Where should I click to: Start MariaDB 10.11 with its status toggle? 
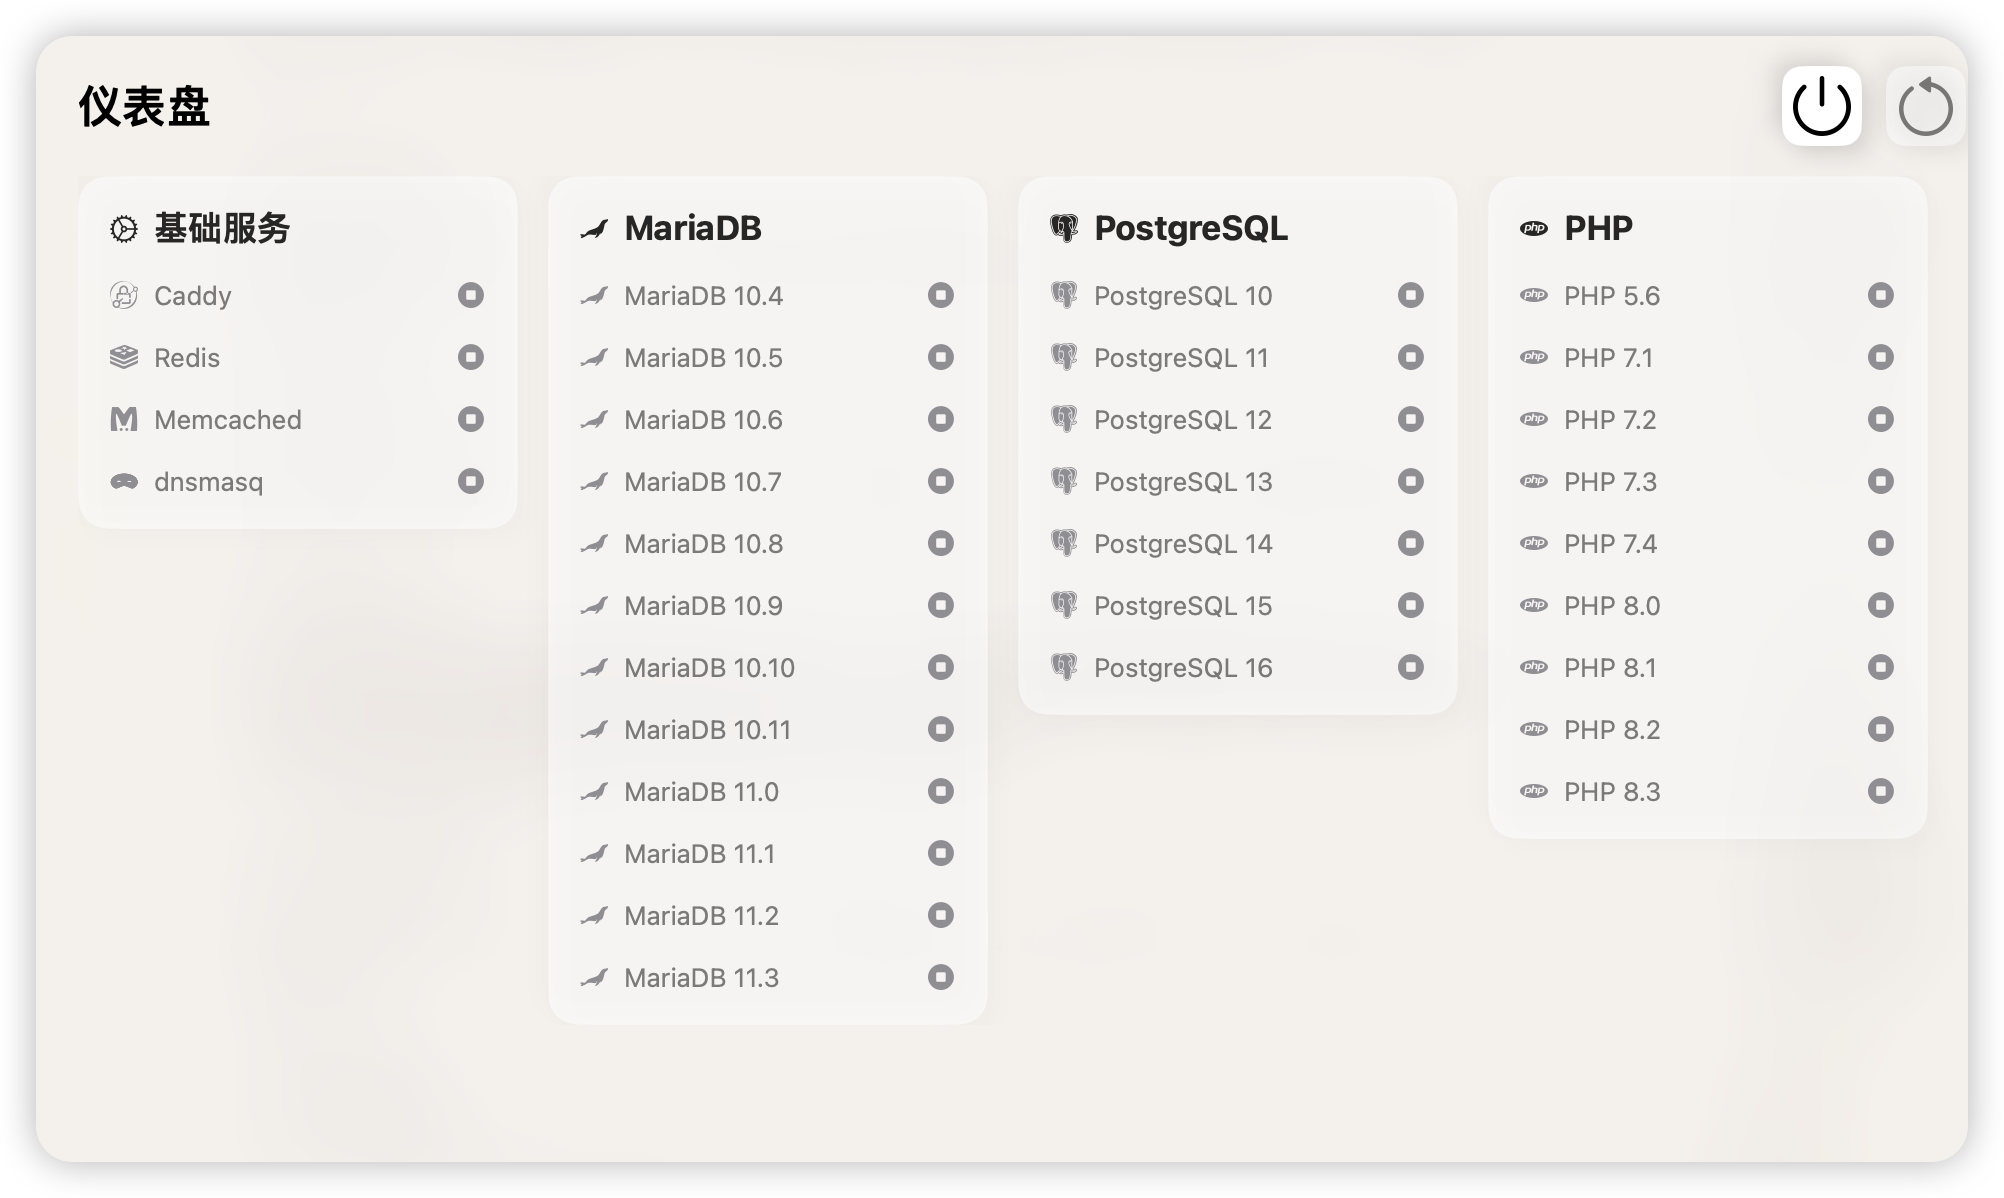(x=941, y=730)
